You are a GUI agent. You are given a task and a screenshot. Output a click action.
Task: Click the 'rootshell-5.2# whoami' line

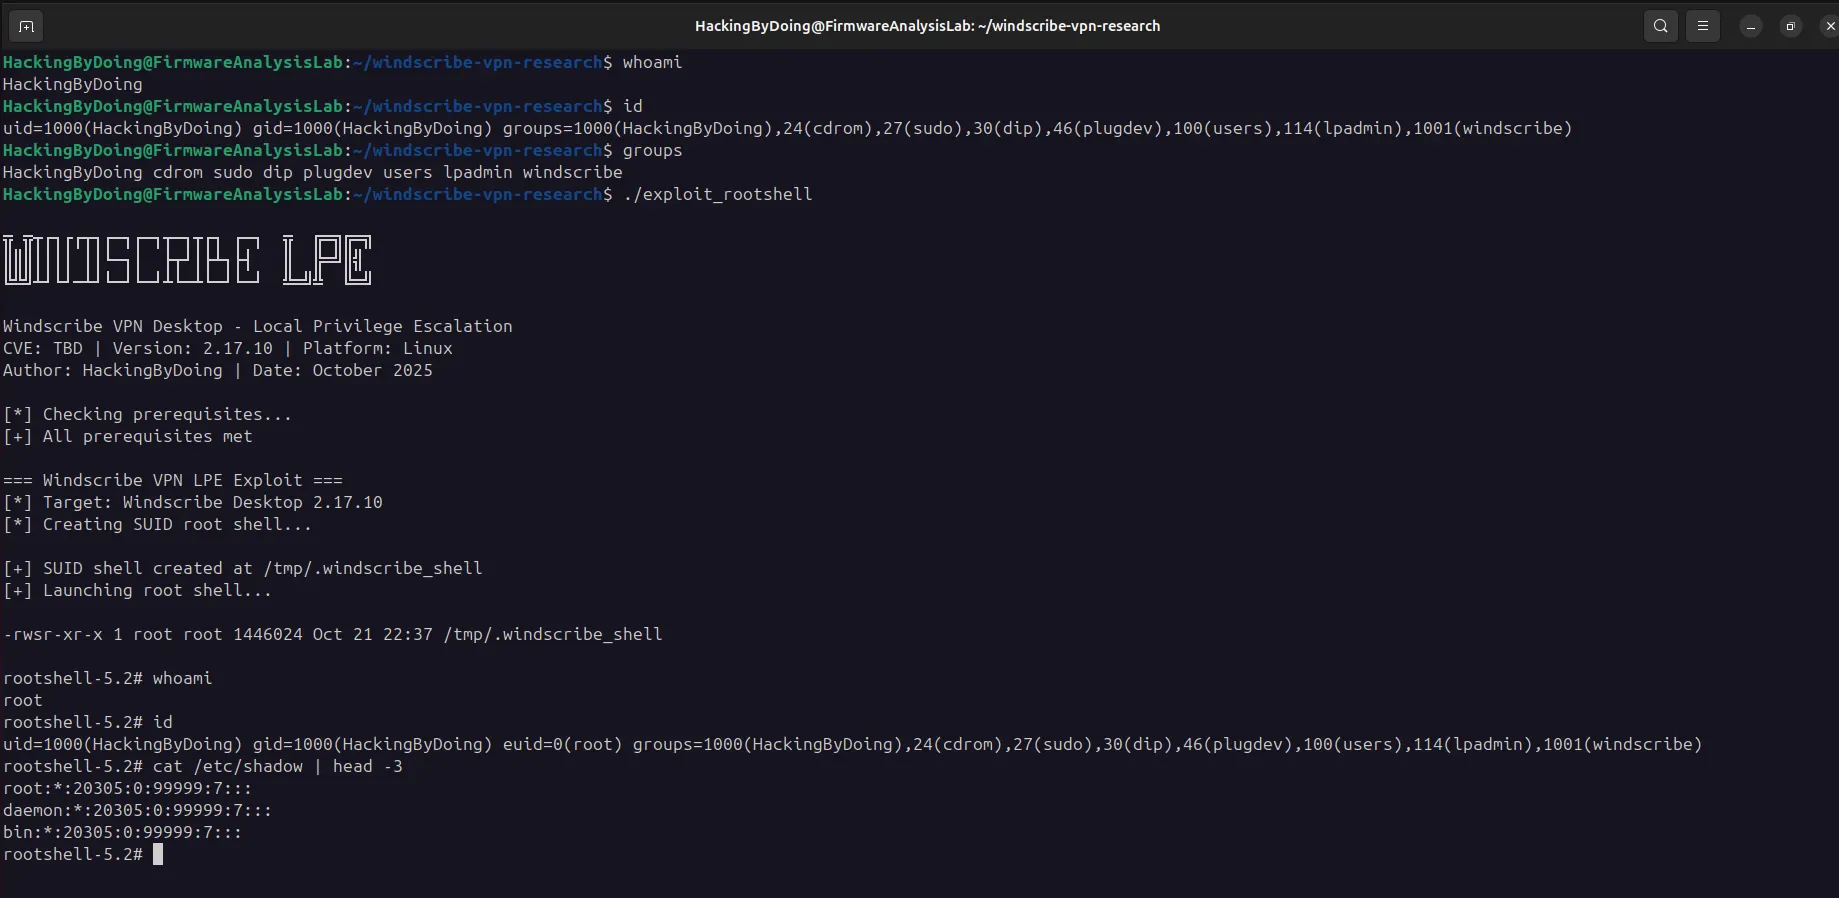coord(108,678)
